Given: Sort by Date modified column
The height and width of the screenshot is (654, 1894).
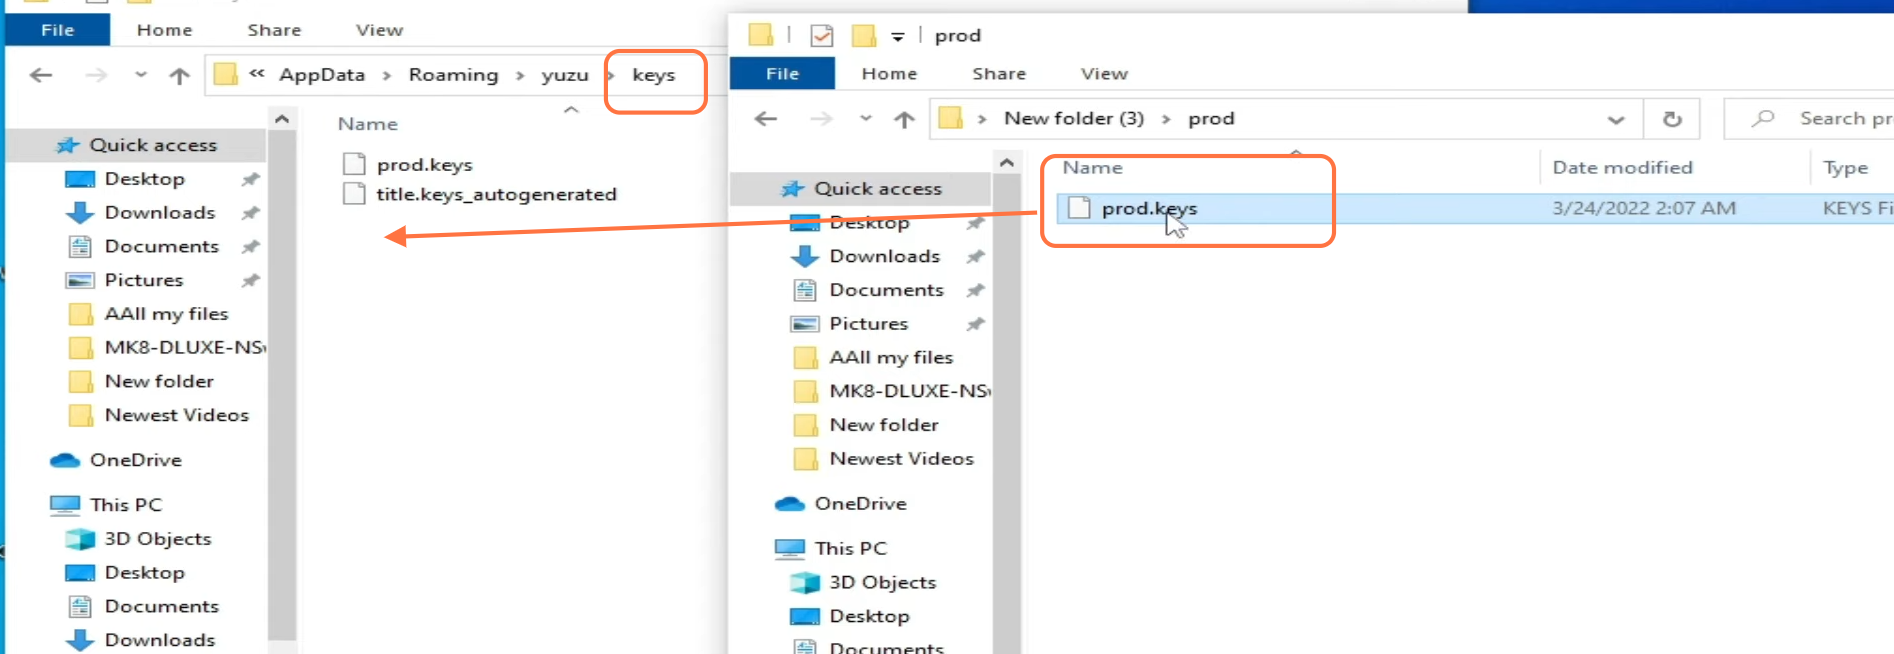Looking at the screenshot, I should tap(1622, 168).
